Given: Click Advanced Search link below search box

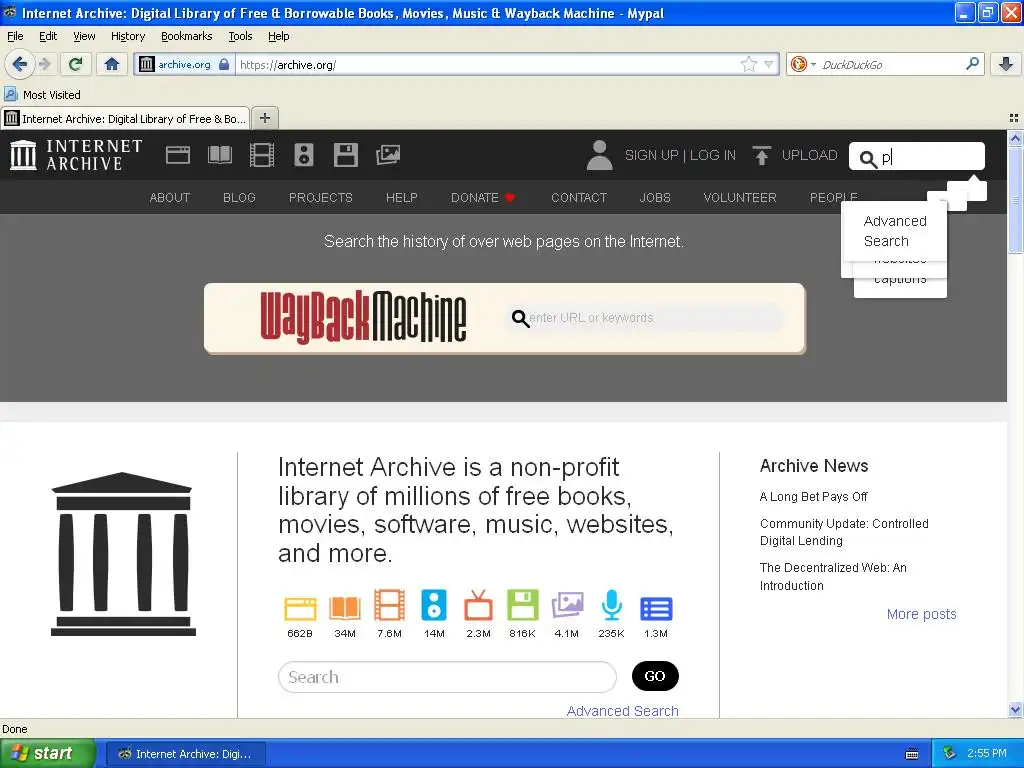Looking at the screenshot, I should (x=622, y=711).
